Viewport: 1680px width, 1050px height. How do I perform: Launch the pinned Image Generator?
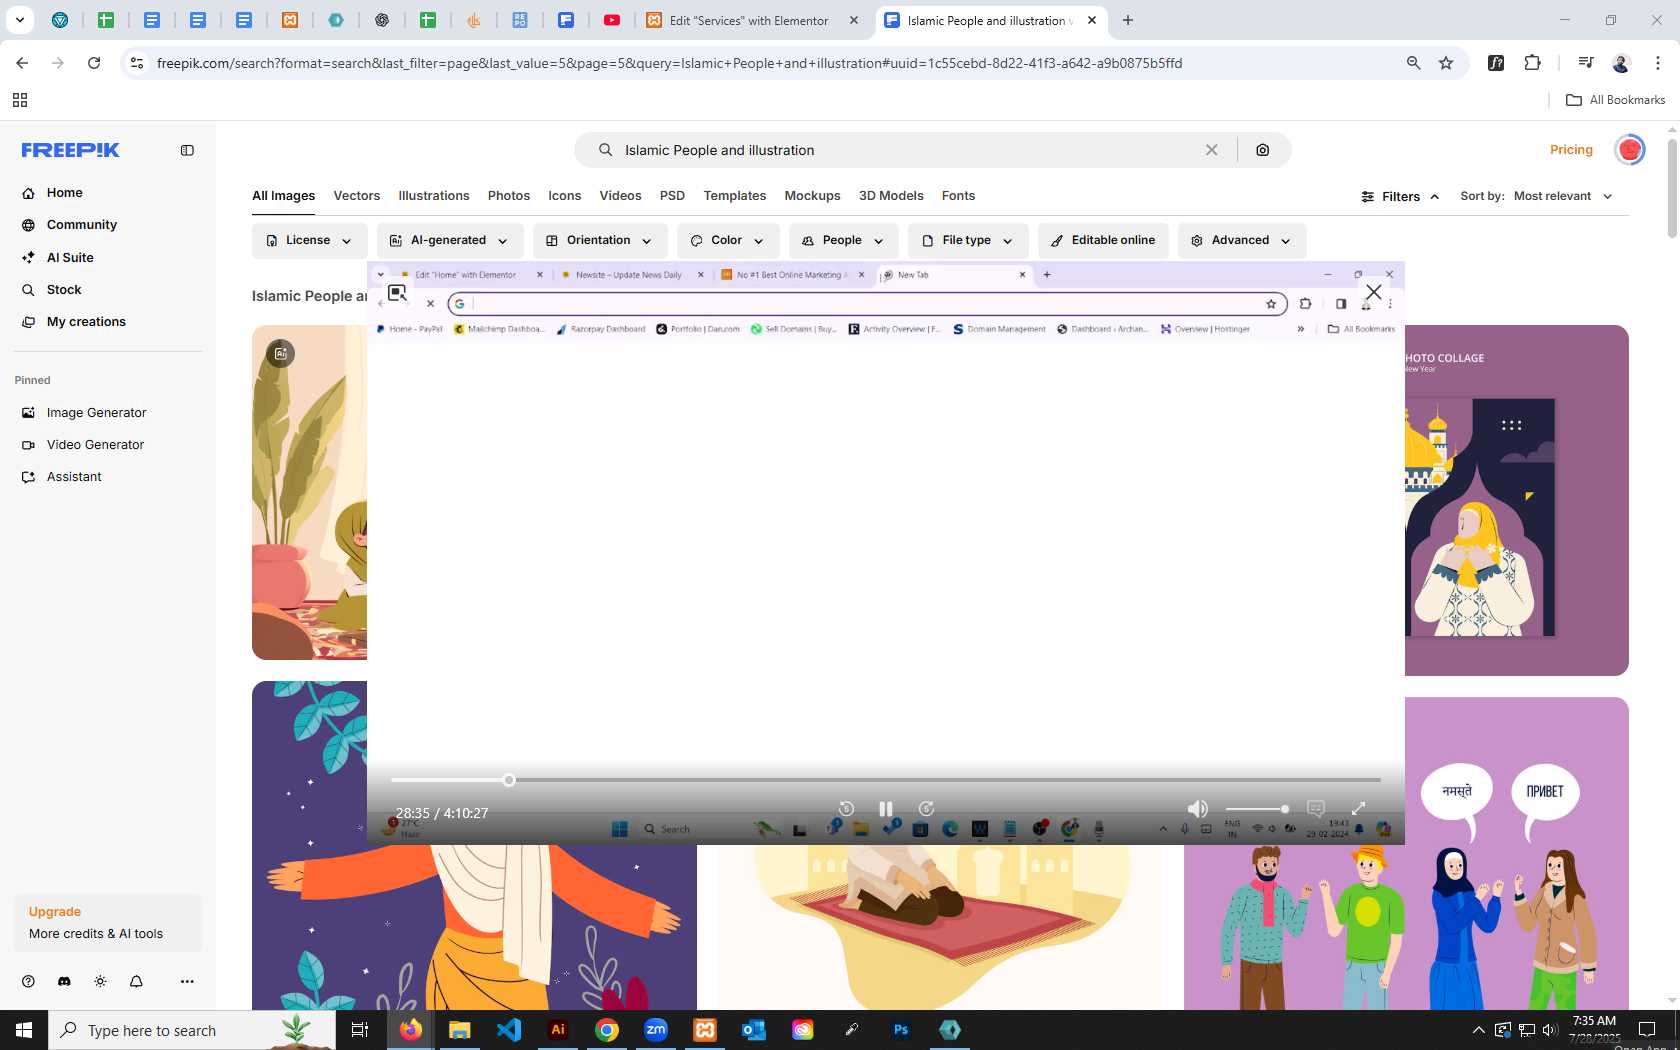(96, 413)
